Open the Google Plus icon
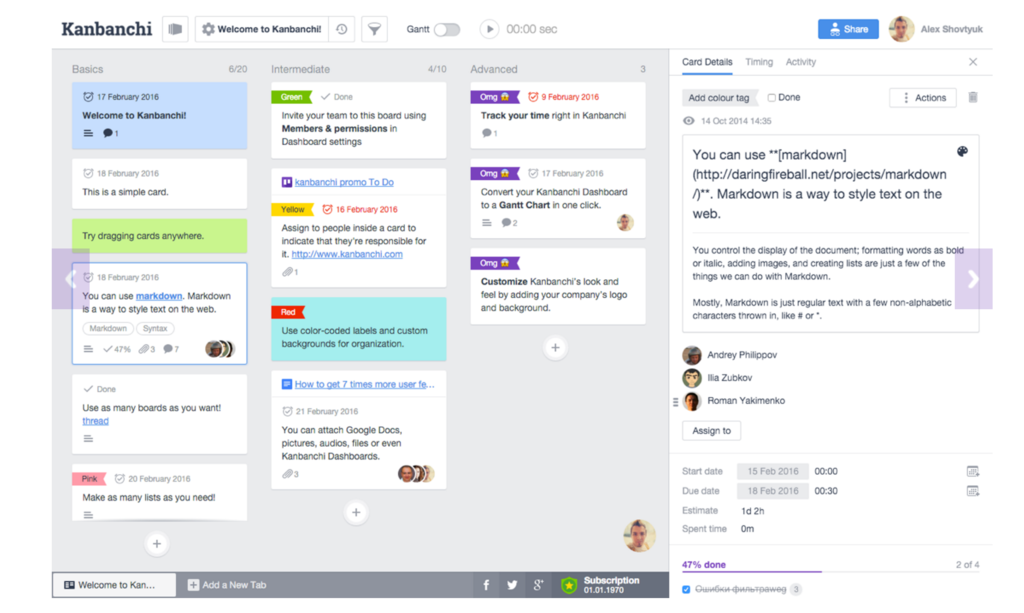The height and width of the screenshot is (613, 1024). [x=538, y=586]
